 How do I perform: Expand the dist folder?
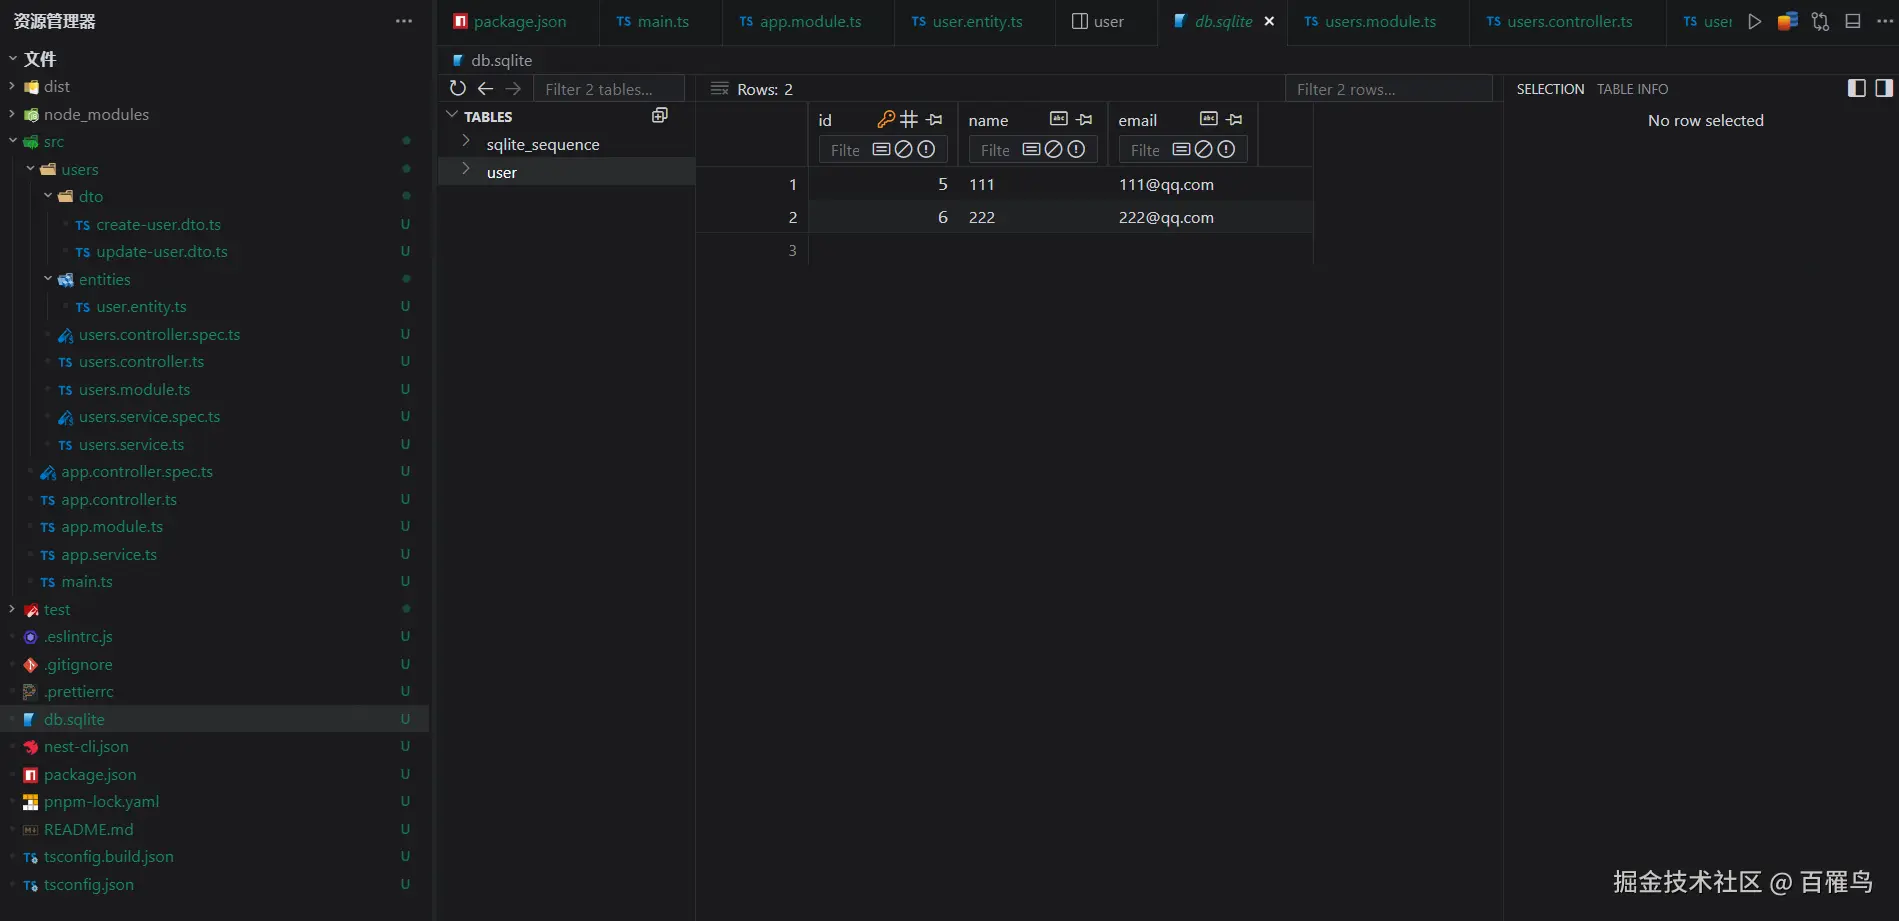tap(12, 86)
